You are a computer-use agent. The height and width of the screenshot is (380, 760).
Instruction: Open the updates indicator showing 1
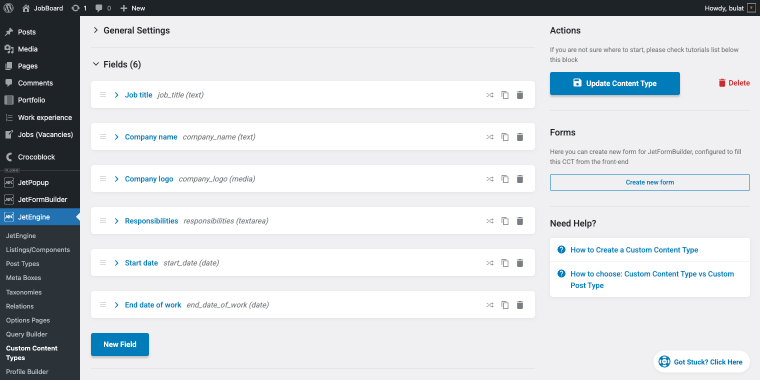(79, 8)
